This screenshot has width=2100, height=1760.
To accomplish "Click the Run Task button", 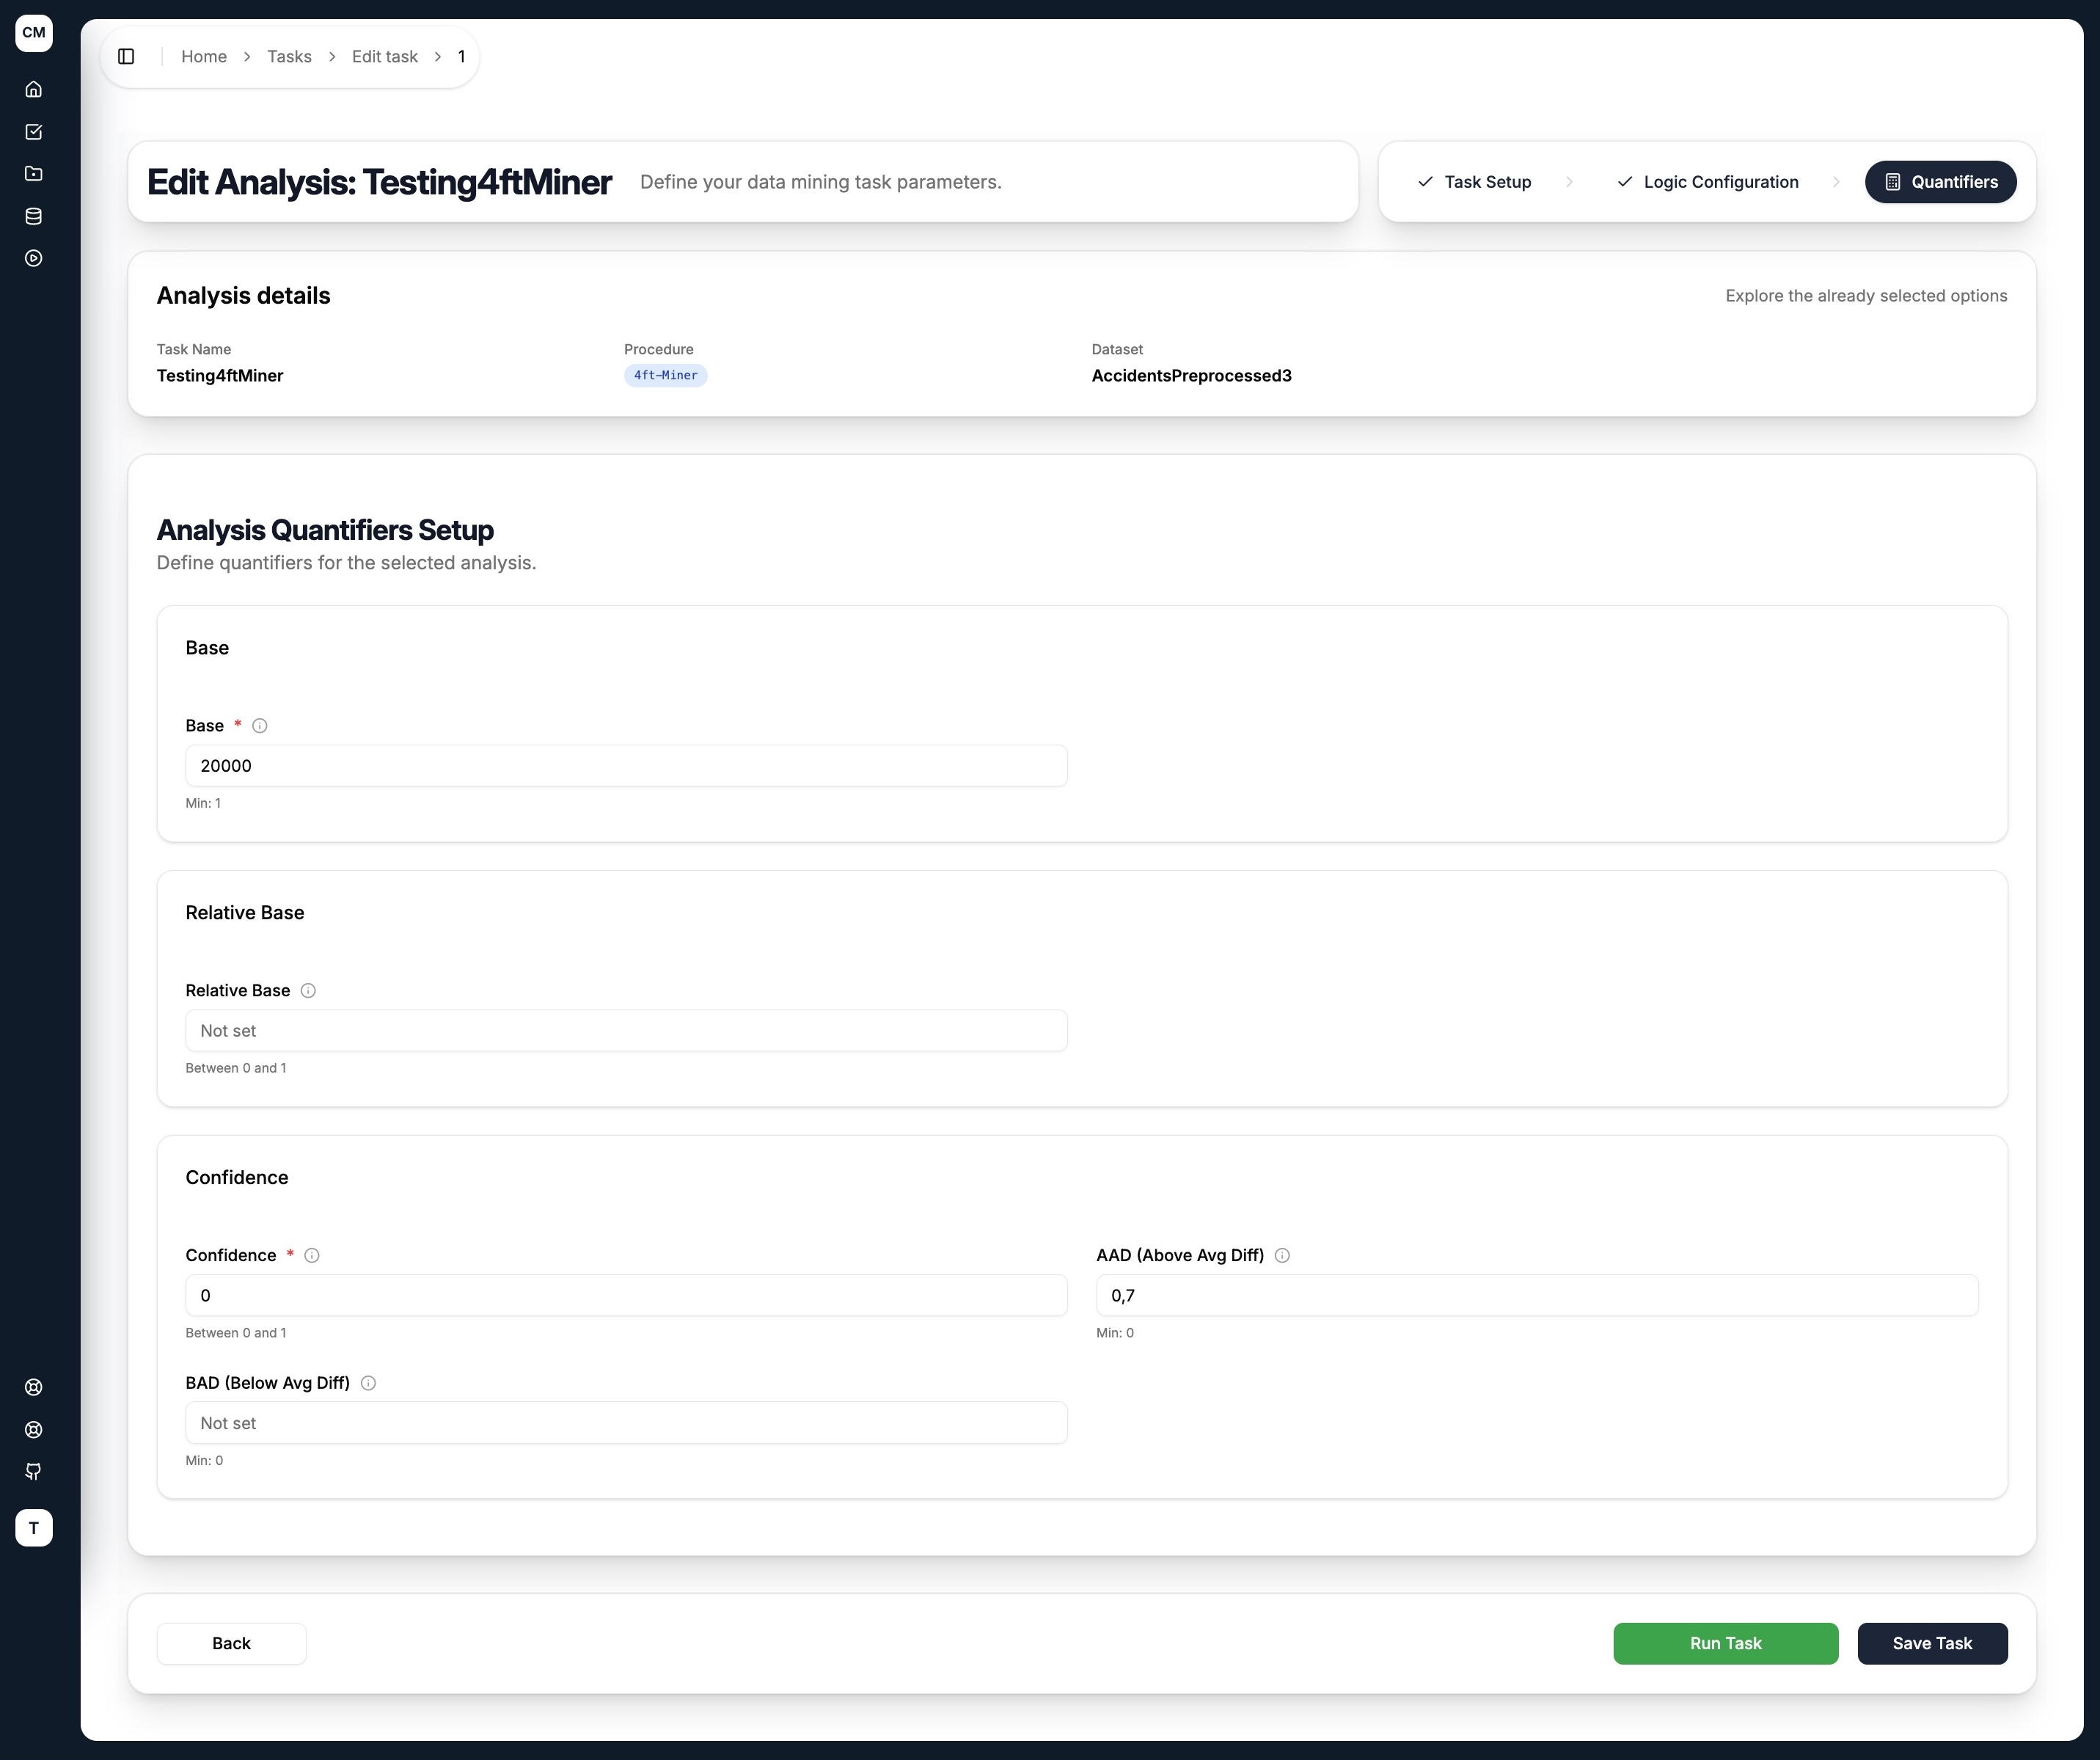I will coord(1725,1644).
